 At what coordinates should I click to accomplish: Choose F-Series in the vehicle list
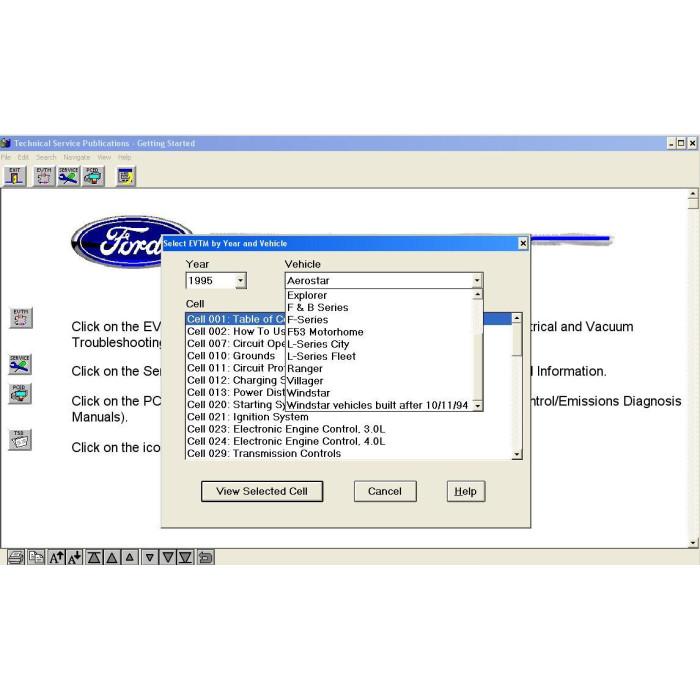point(379,320)
